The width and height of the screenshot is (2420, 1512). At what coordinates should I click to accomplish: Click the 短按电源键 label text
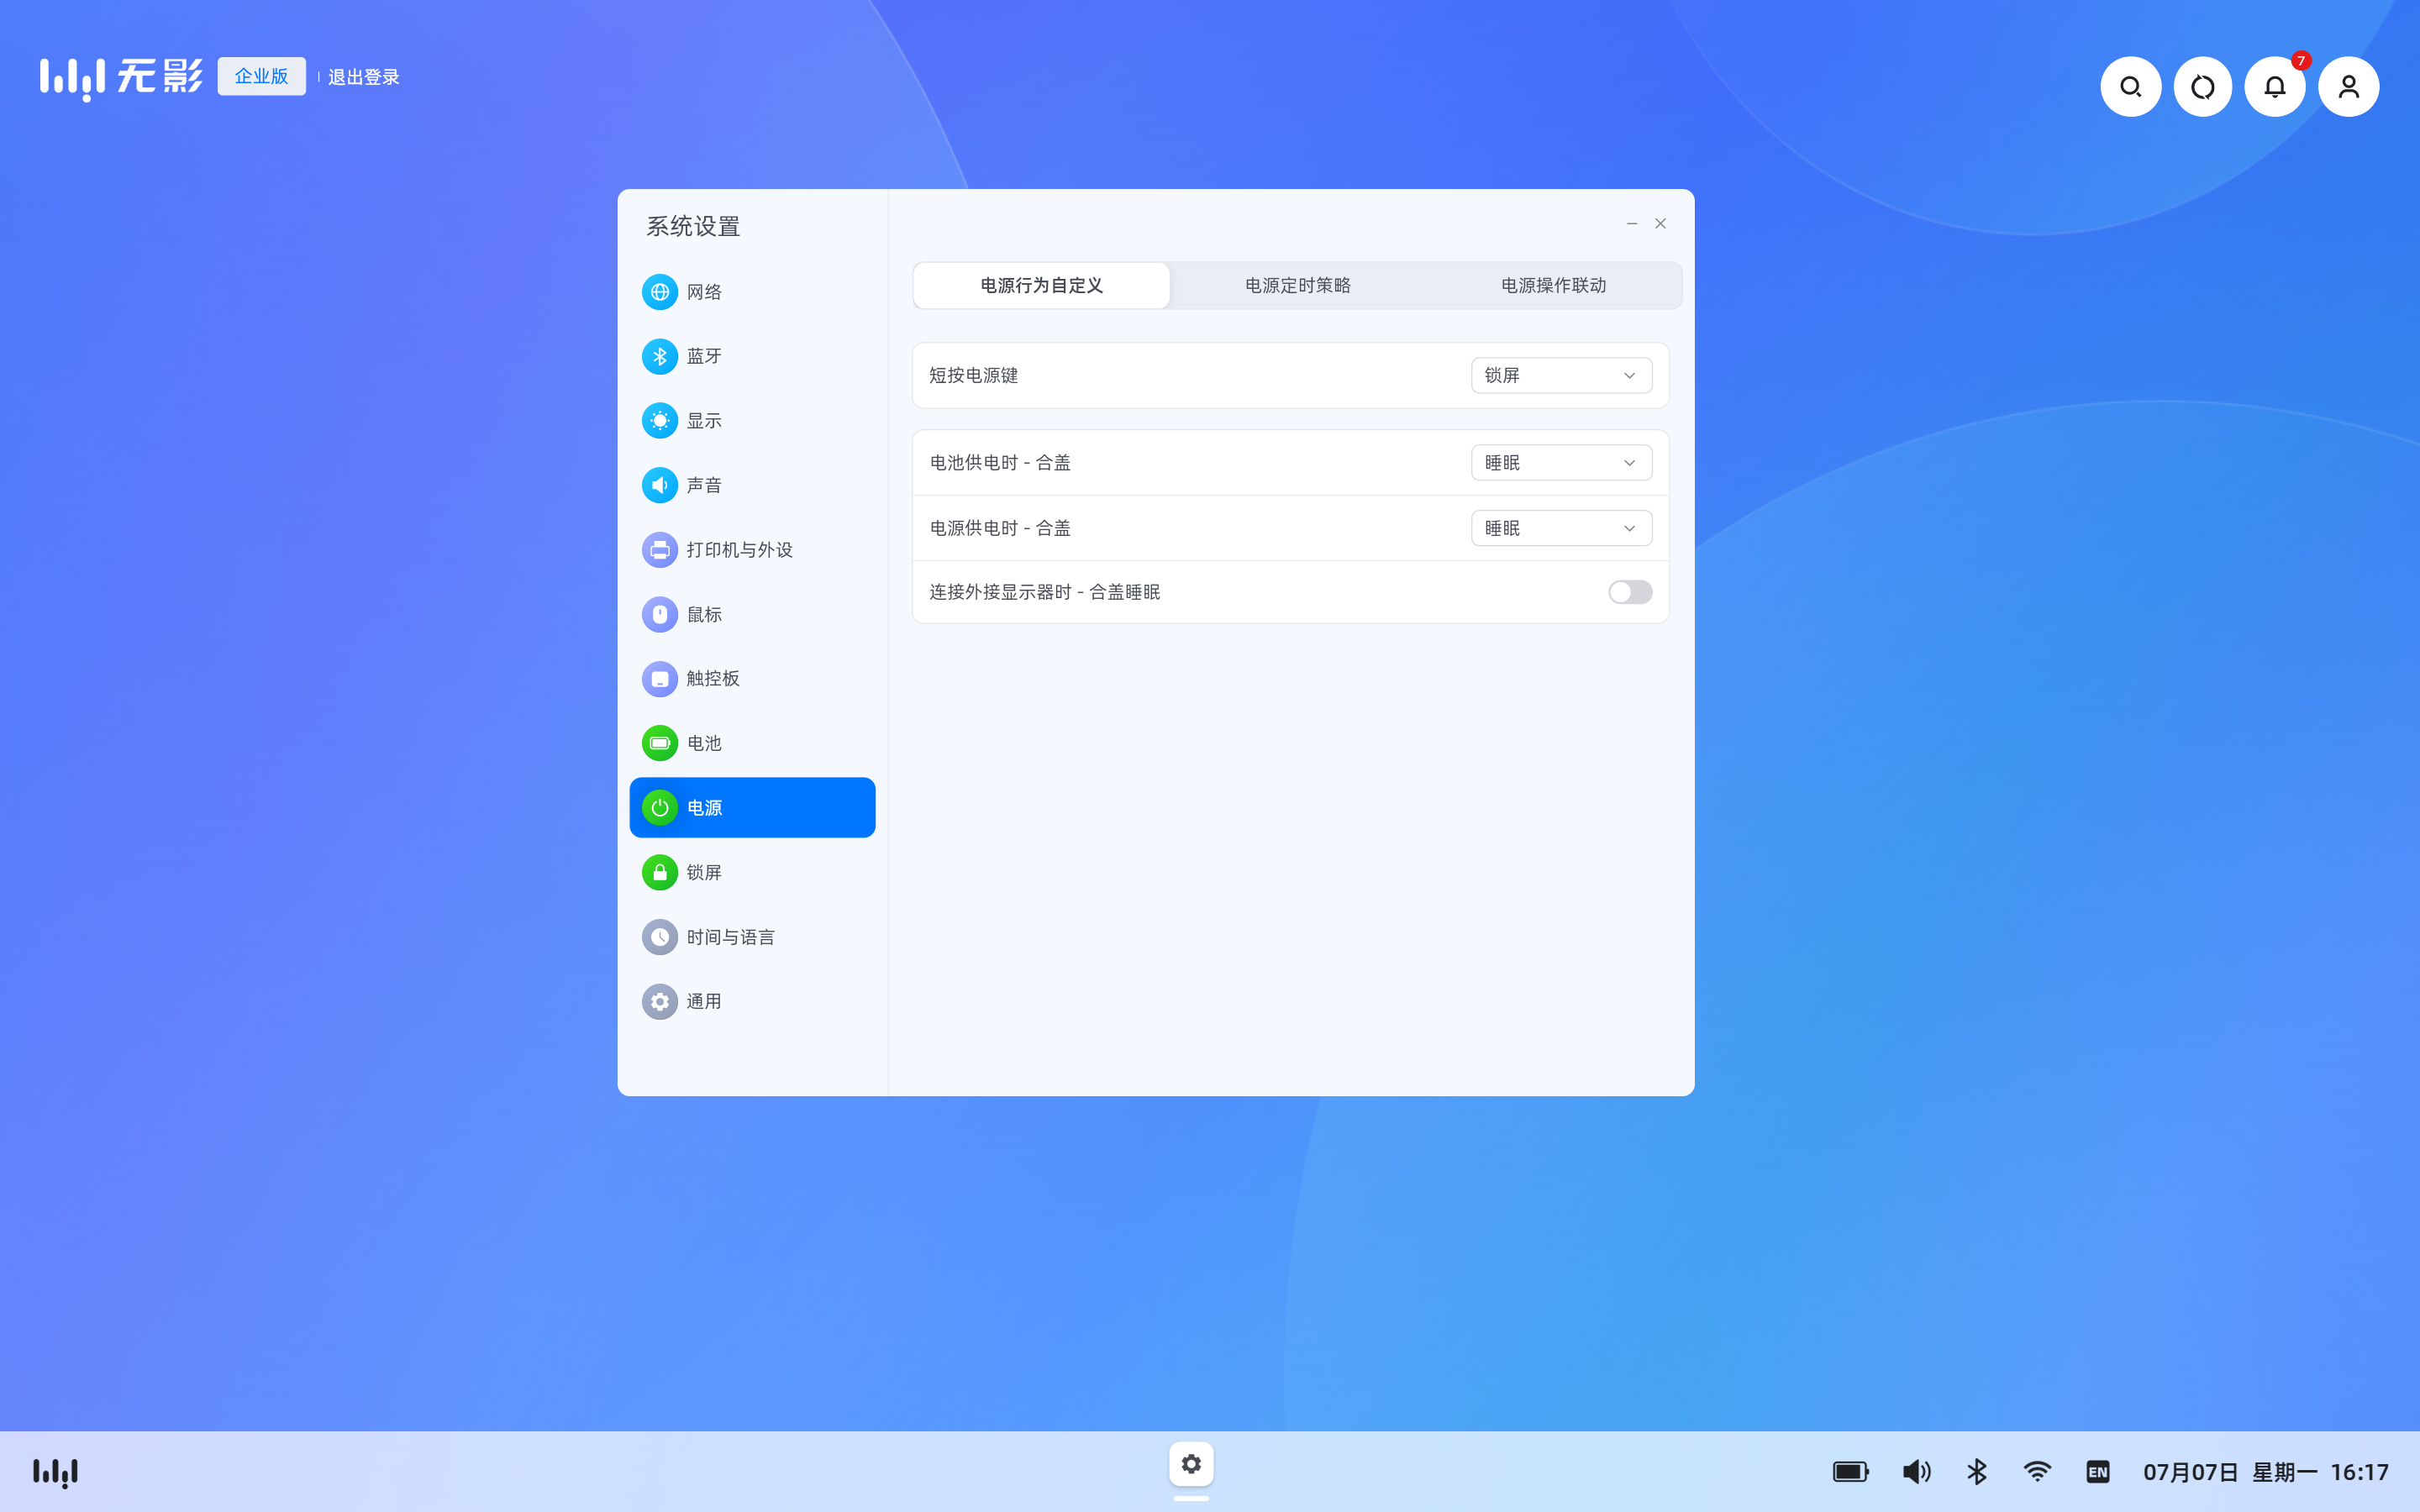pos(973,375)
